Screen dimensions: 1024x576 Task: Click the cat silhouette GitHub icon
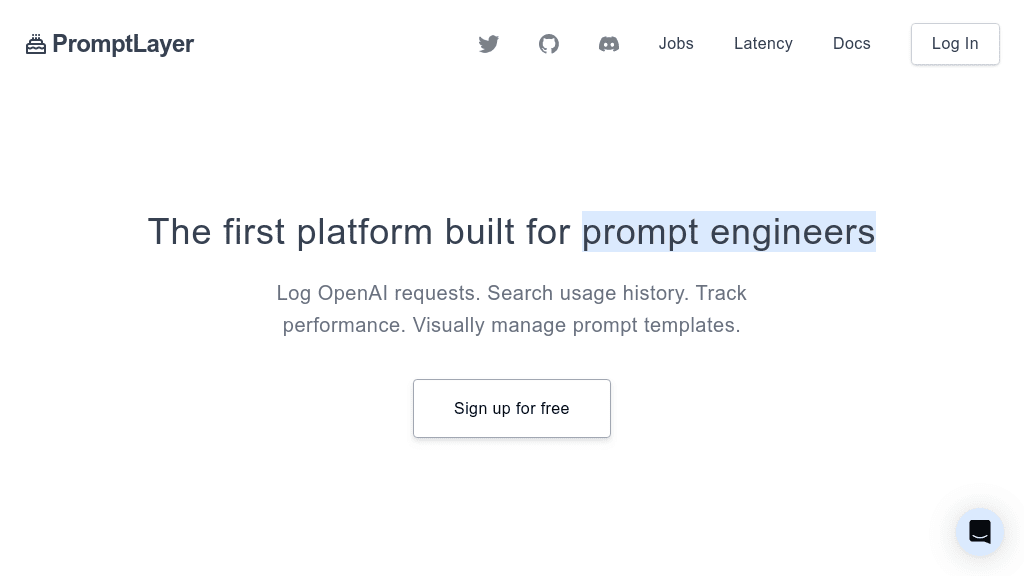(x=549, y=44)
